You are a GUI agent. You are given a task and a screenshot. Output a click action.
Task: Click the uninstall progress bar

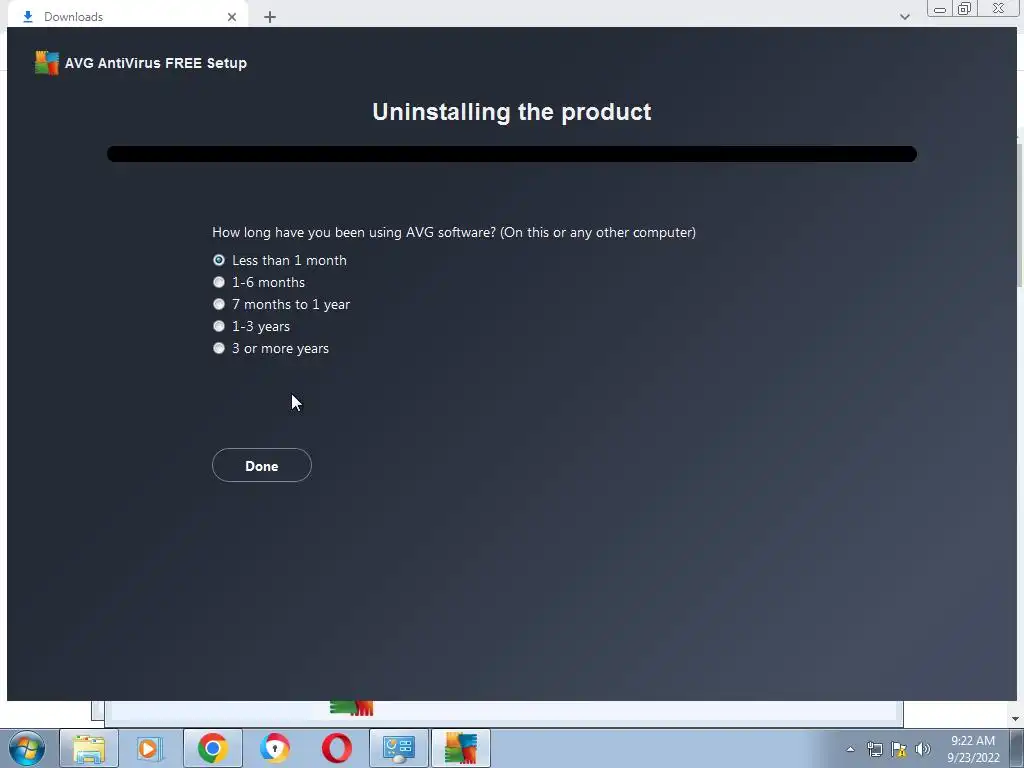tap(512, 154)
